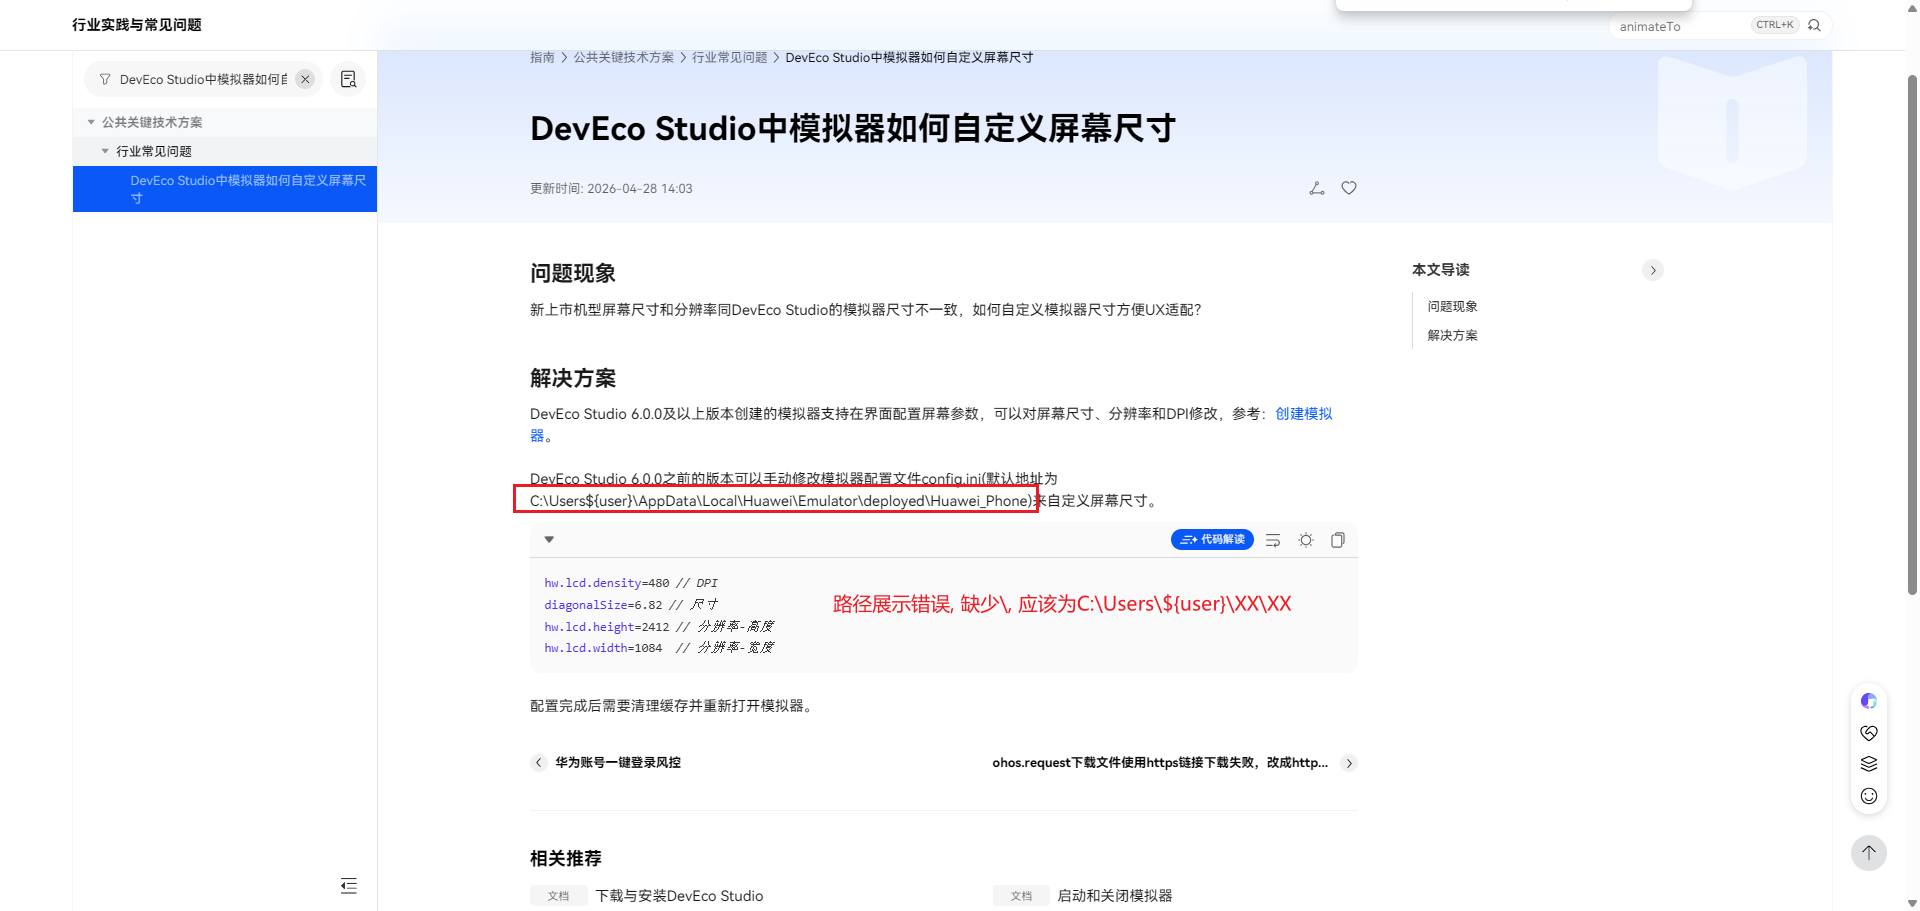Click the diagonalSize=6.82 code line
The width and height of the screenshot is (1920, 911).
tap(630, 605)
